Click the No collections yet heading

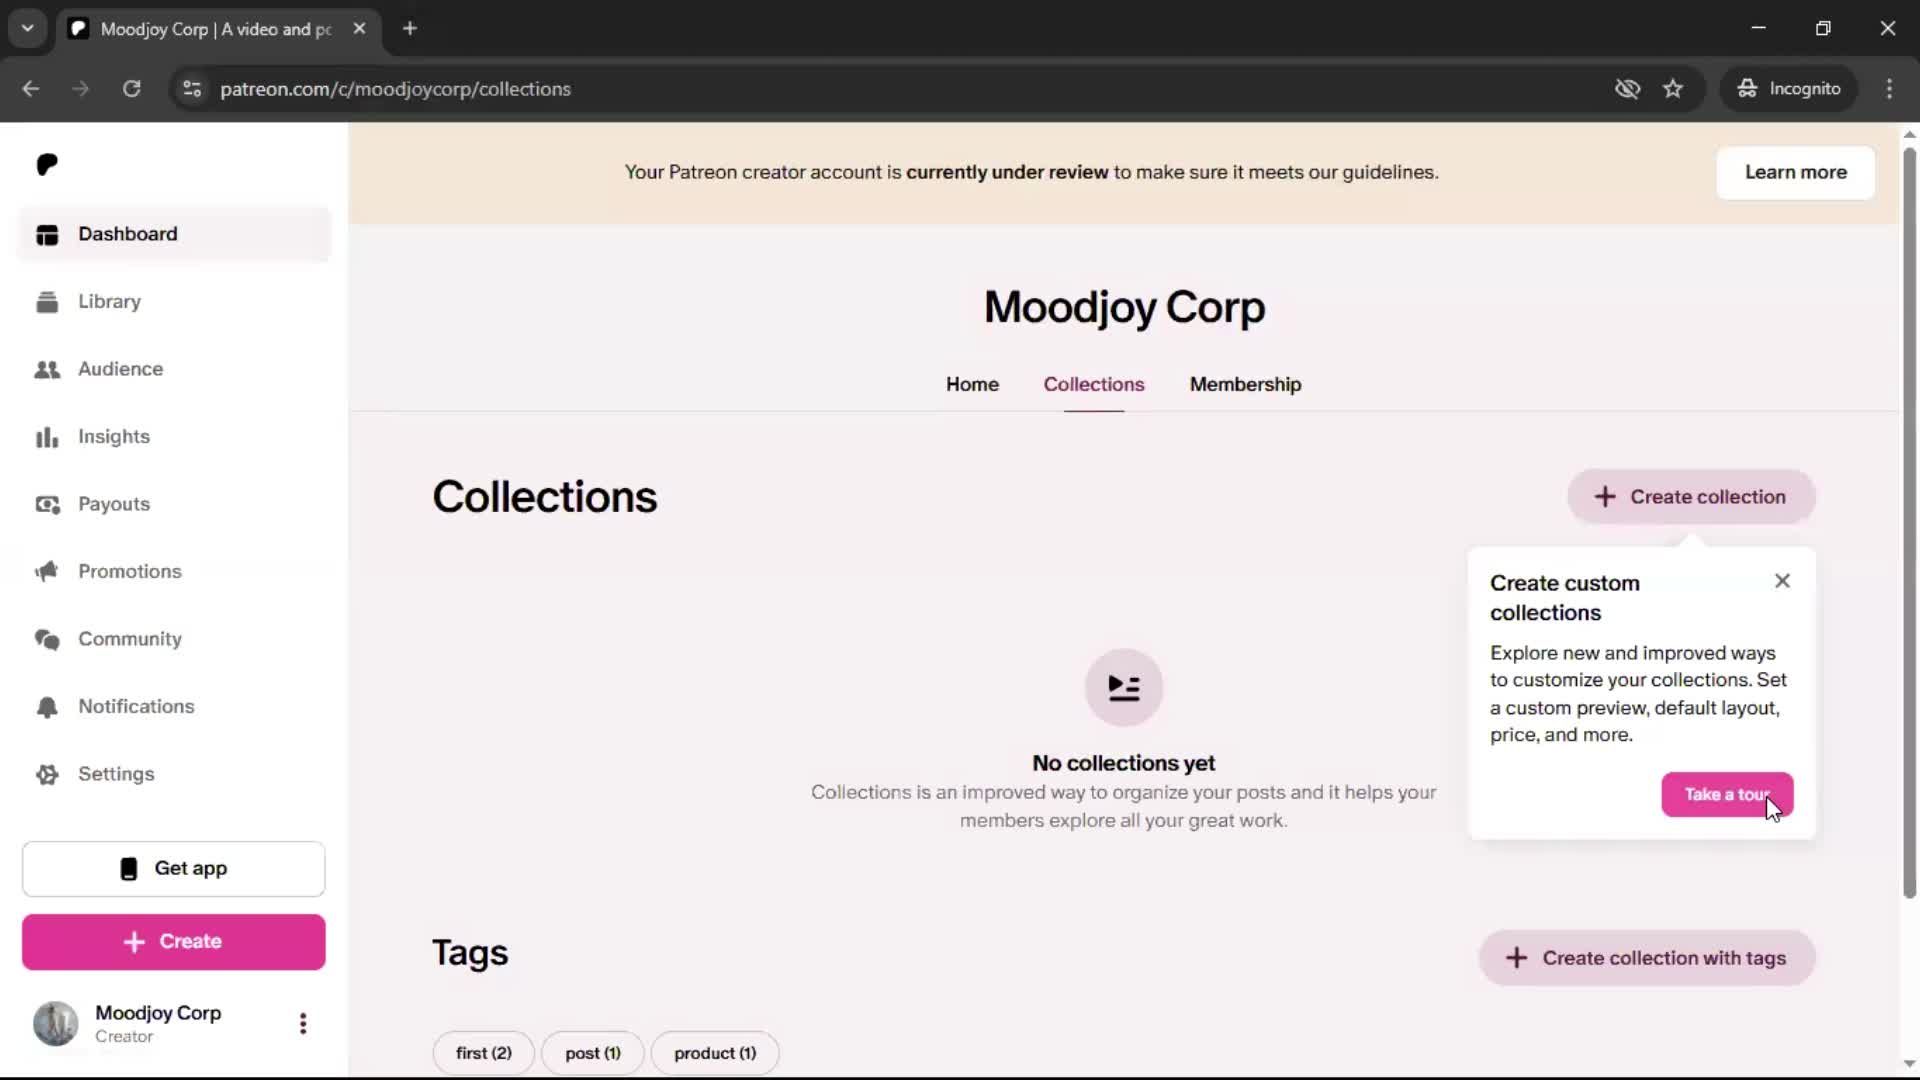click(x=1124, y=763)
